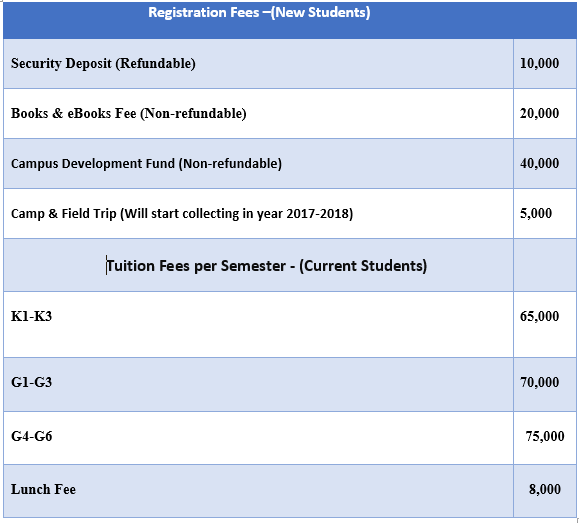Click the Registration Fees header title
579x523 pixels.
(259, 13)
